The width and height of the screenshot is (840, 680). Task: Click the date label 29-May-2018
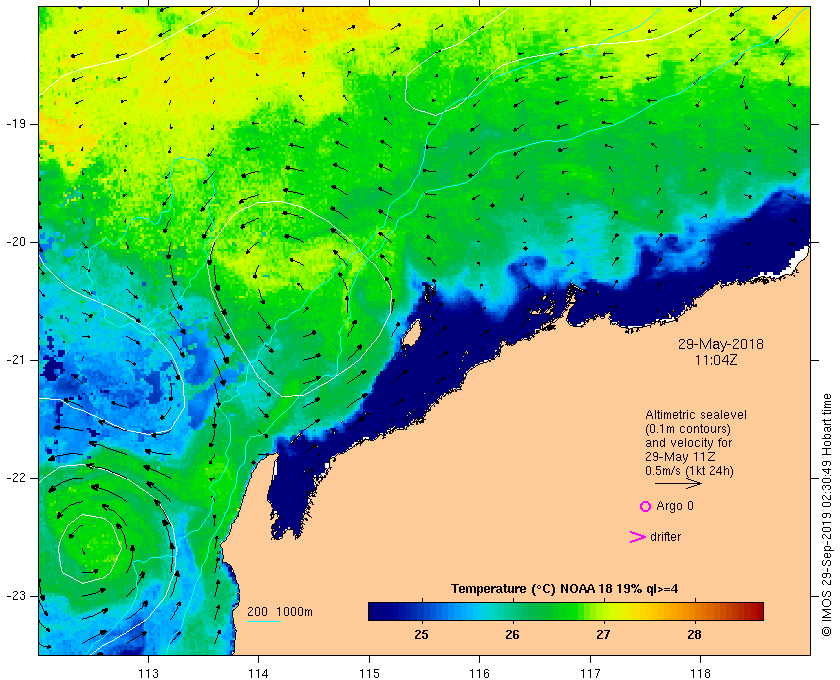[721, 344]
